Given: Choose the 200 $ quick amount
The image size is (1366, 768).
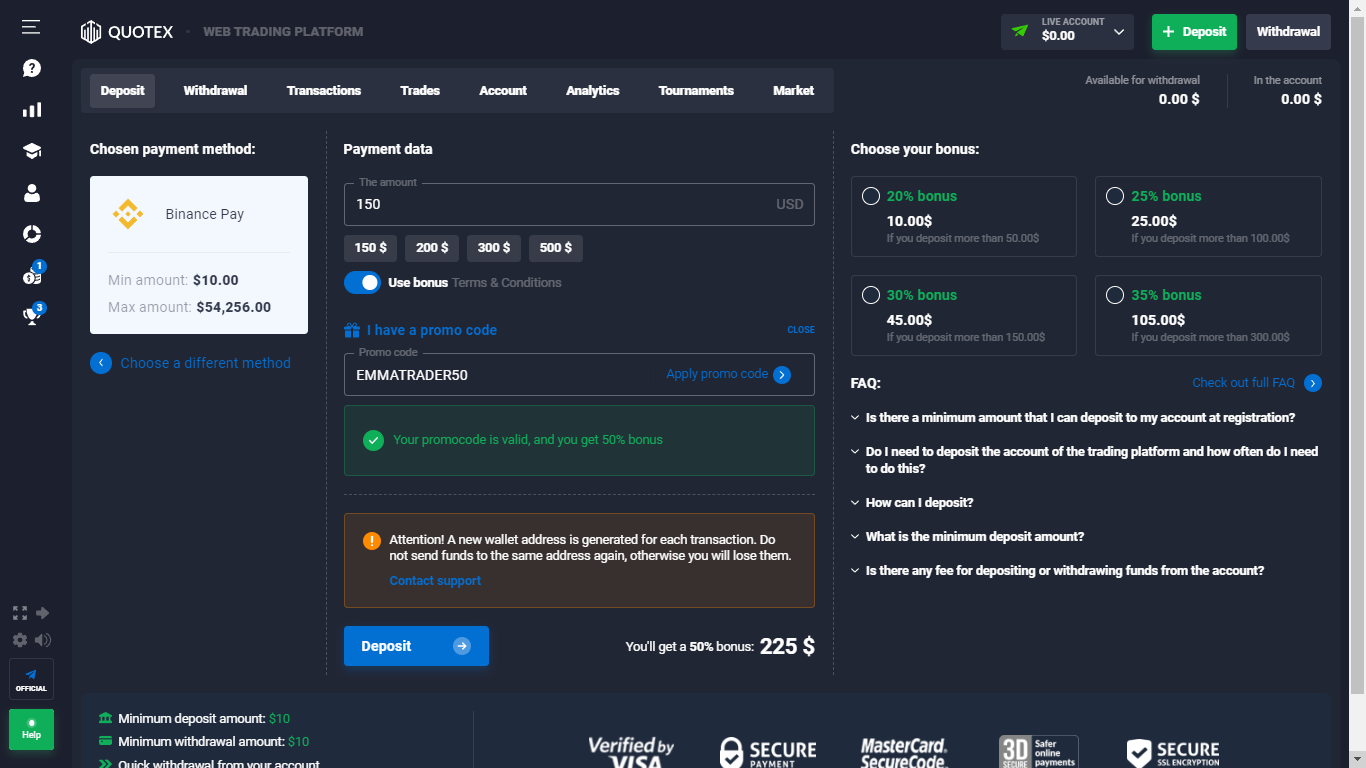Looking at the screenshot, I should [x=432, y=248].
